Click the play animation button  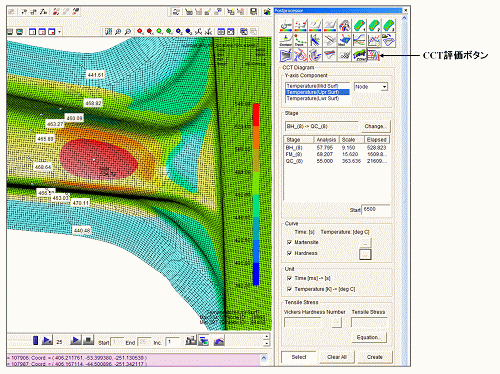click(x=76, y=340)
